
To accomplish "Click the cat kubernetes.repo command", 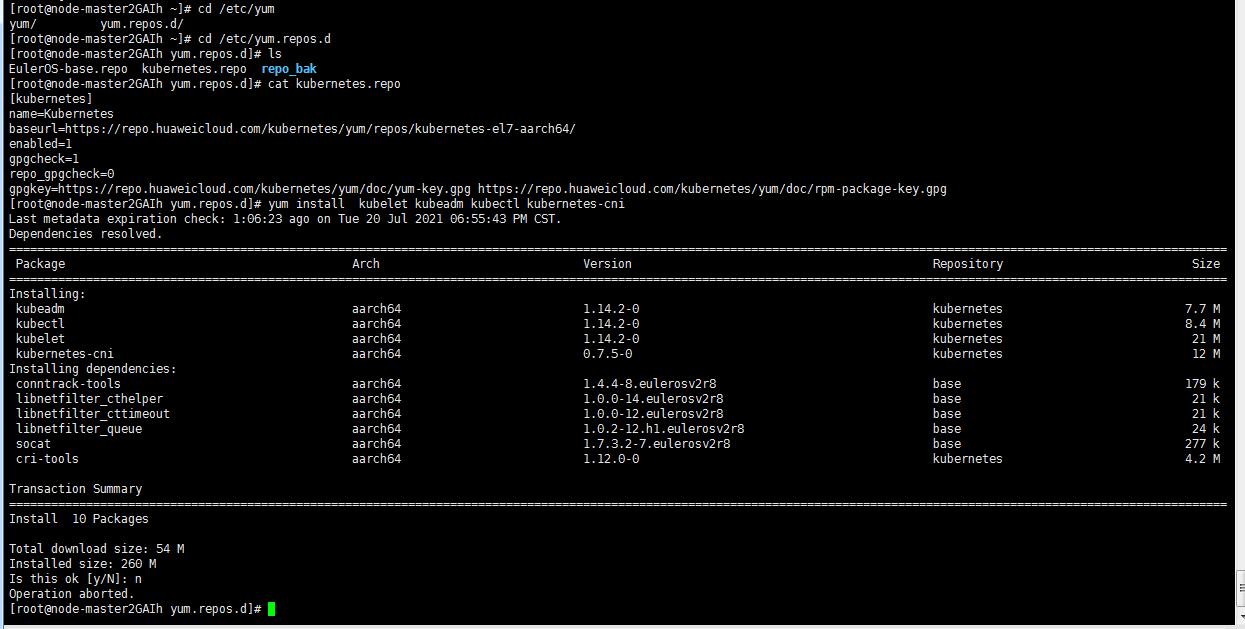I will click(334, 84).
